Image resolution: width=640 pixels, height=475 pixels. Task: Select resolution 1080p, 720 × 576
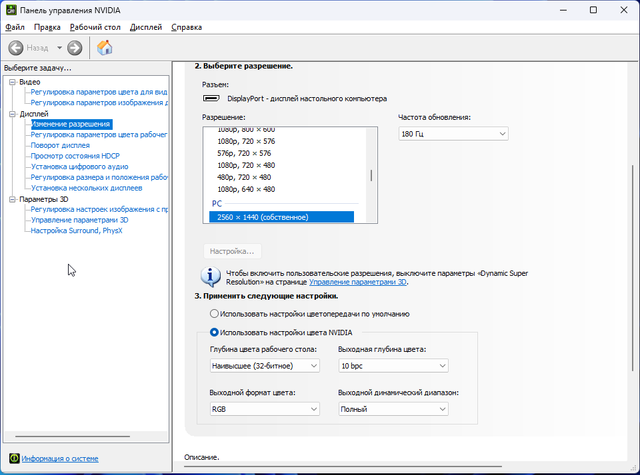(246, 141)
